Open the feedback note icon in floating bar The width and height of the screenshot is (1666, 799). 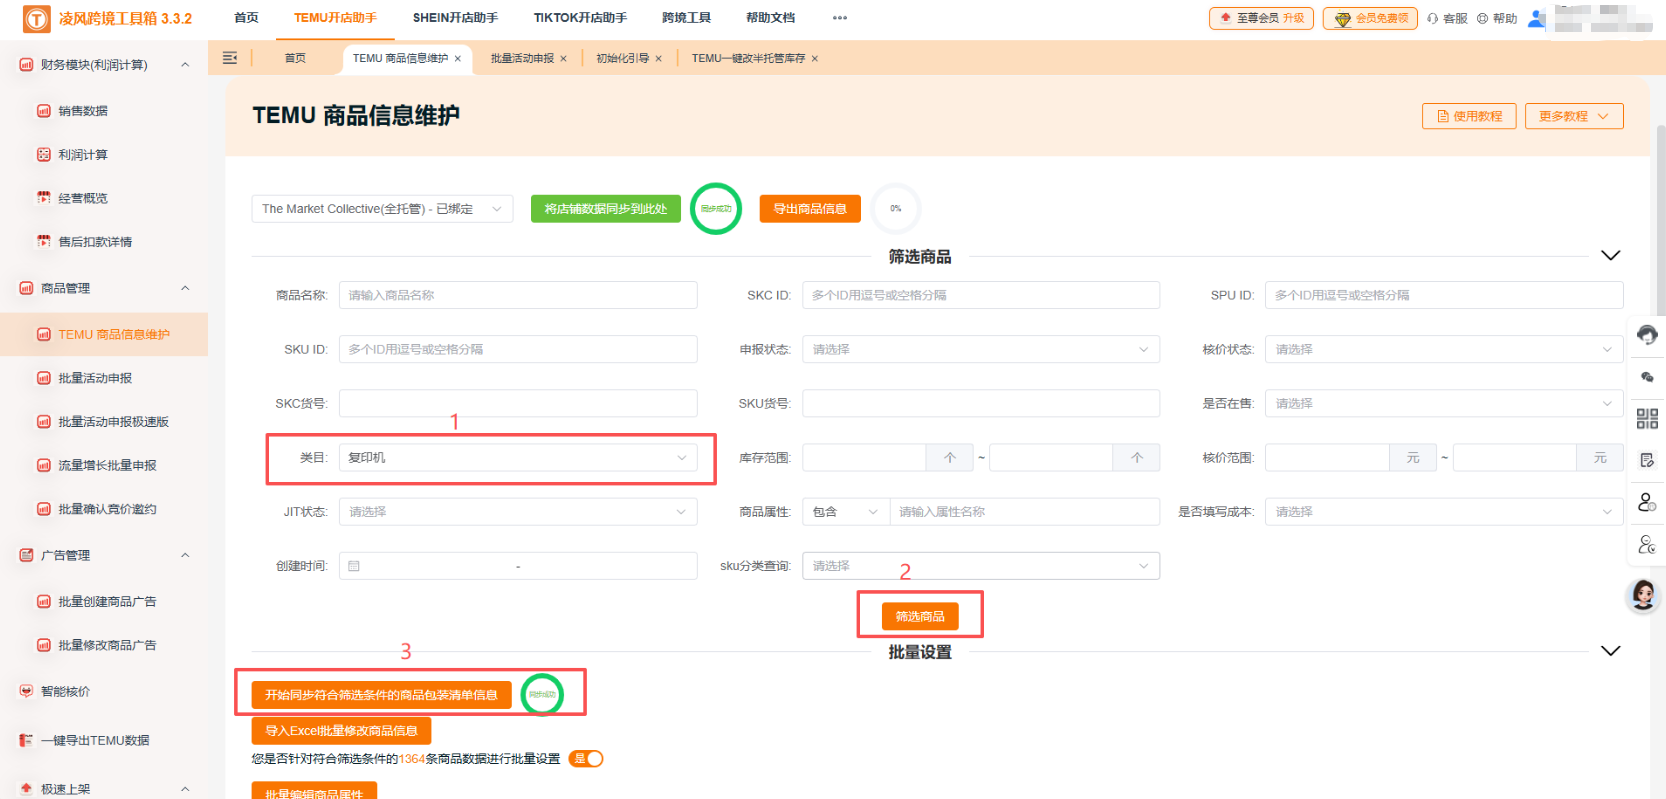pyautogui.click(x=1647, y=460)
